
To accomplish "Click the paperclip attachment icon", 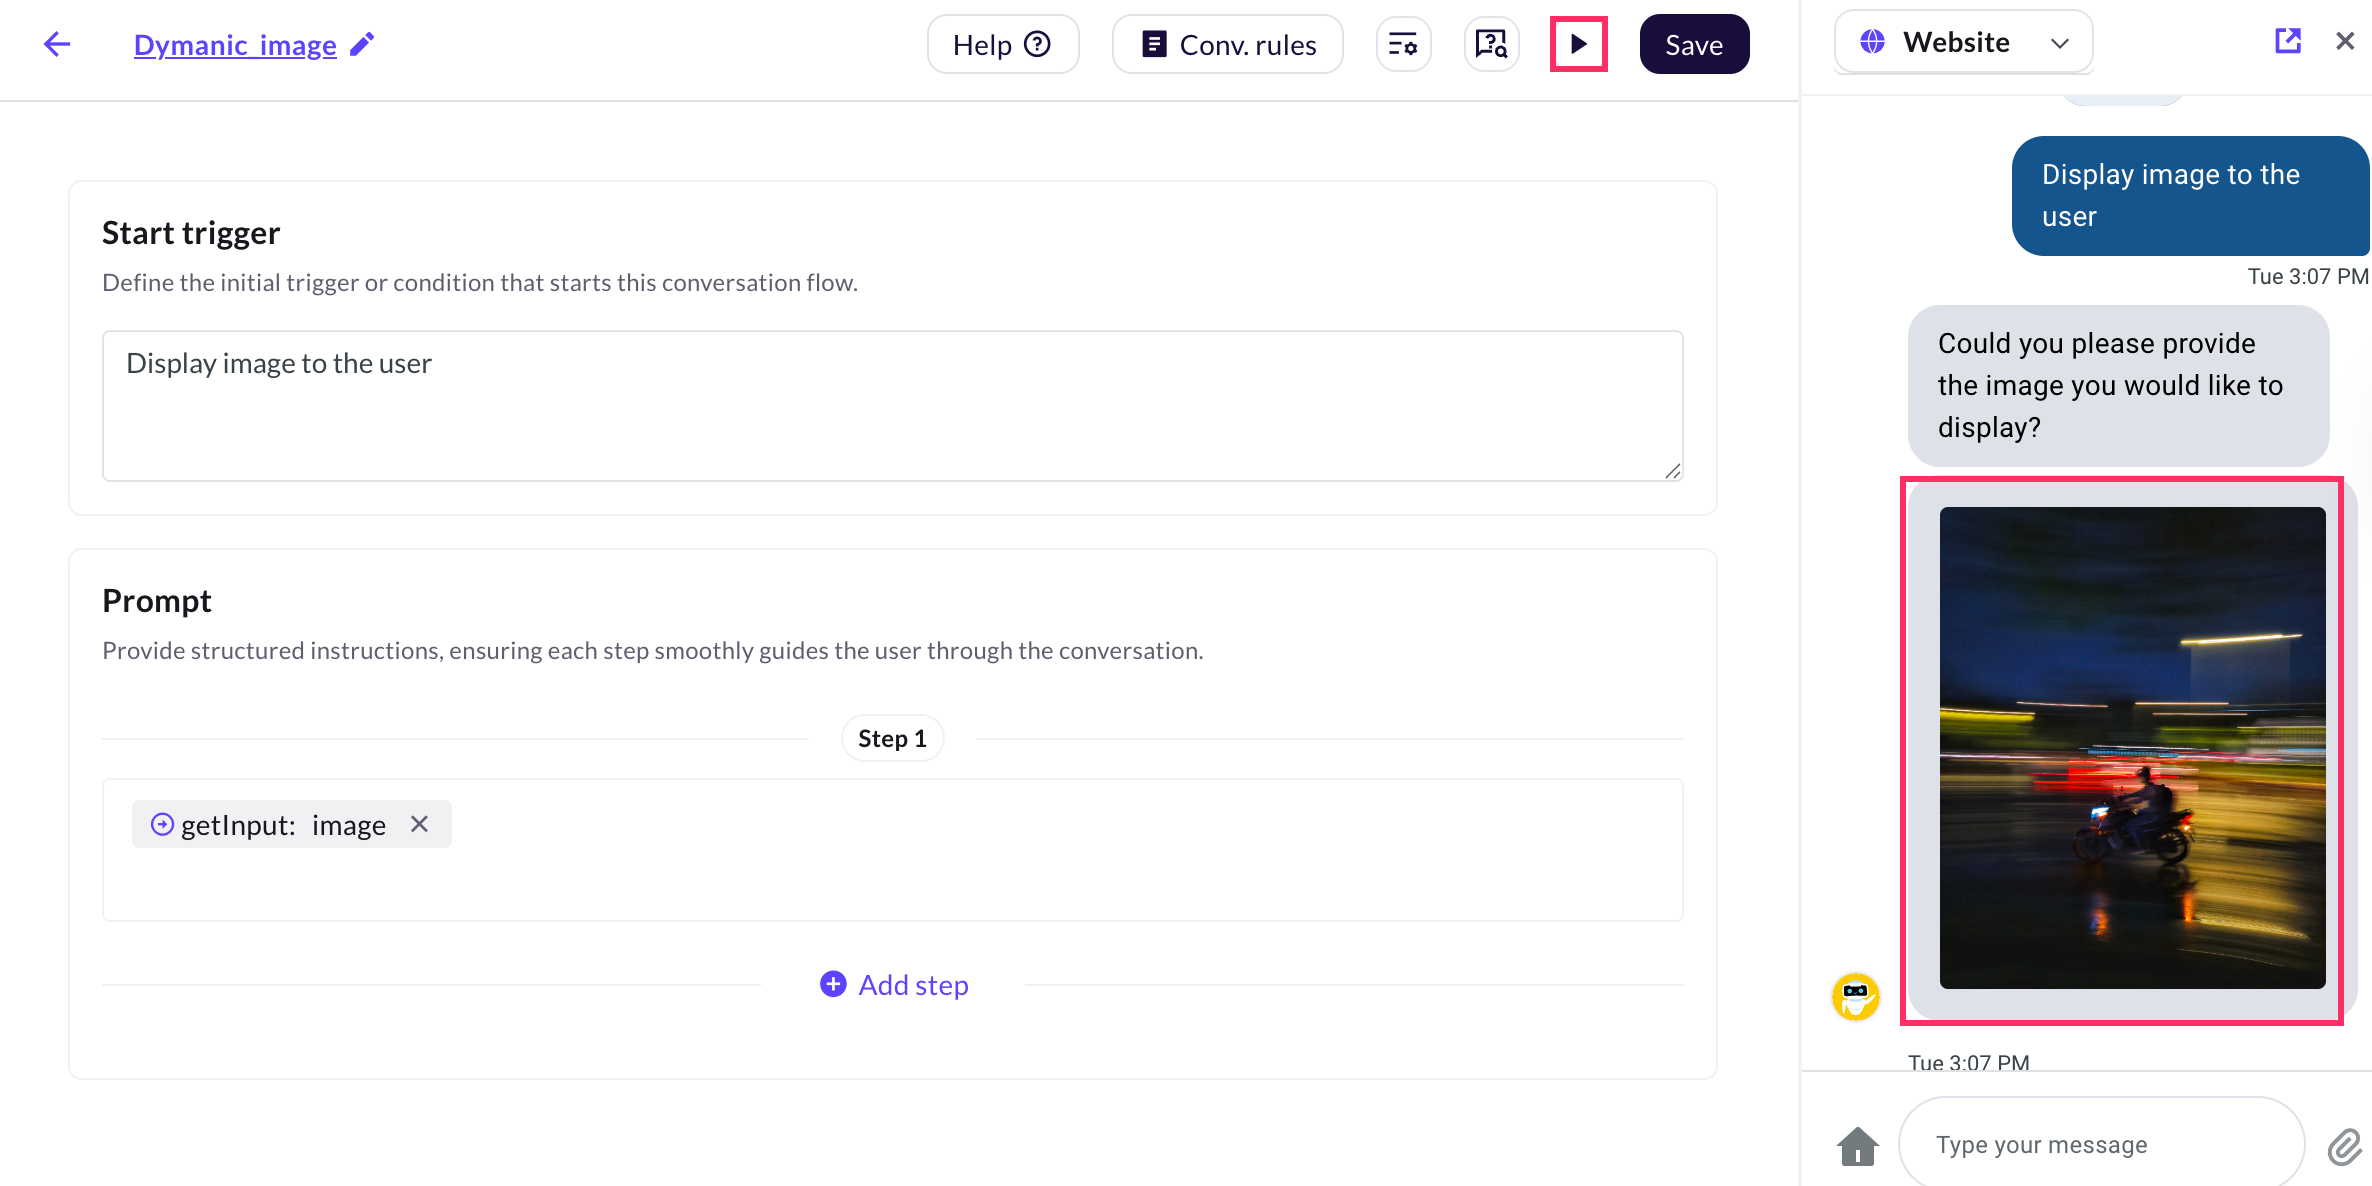I will pos(2344,1146).
